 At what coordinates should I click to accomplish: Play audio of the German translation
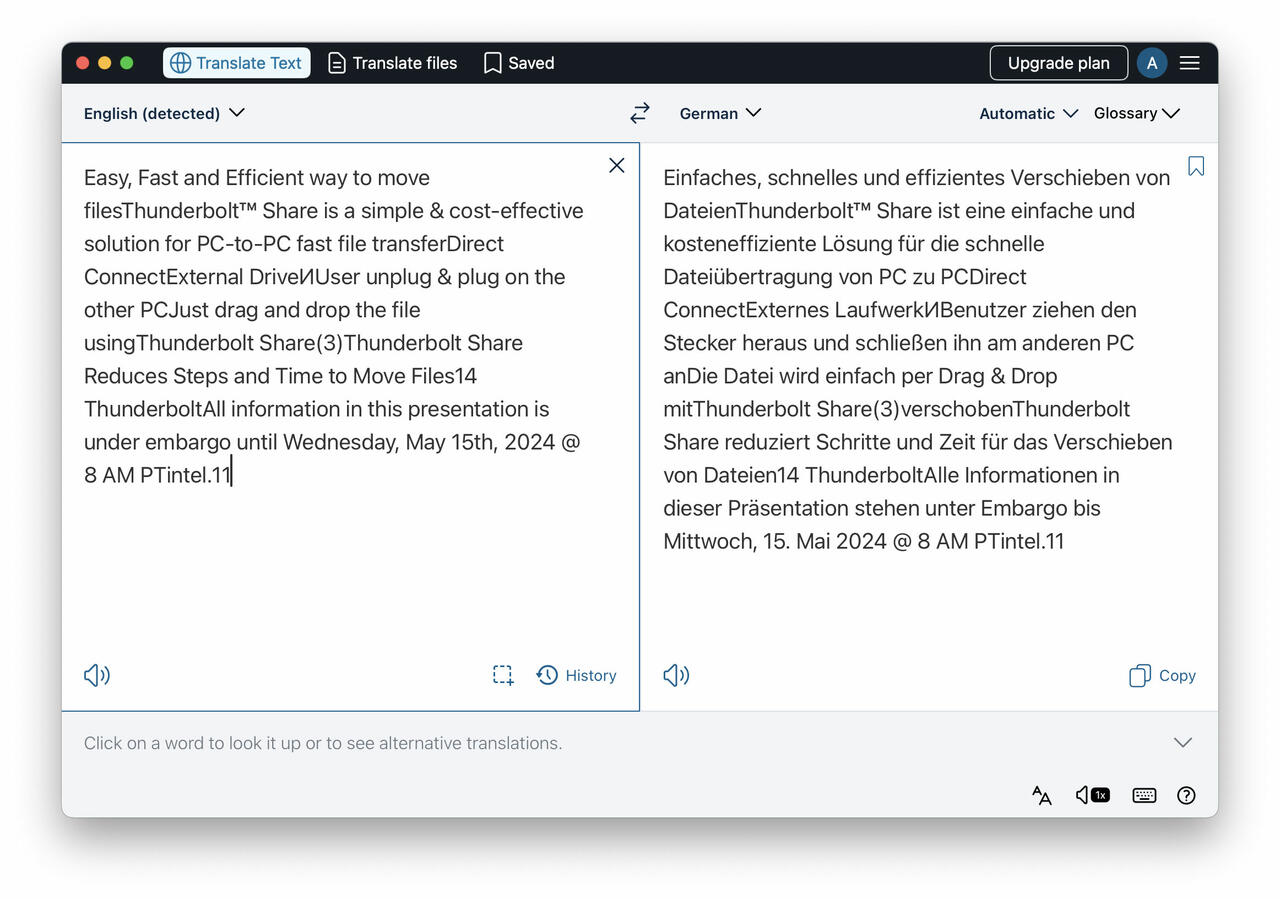pos(676,676)
